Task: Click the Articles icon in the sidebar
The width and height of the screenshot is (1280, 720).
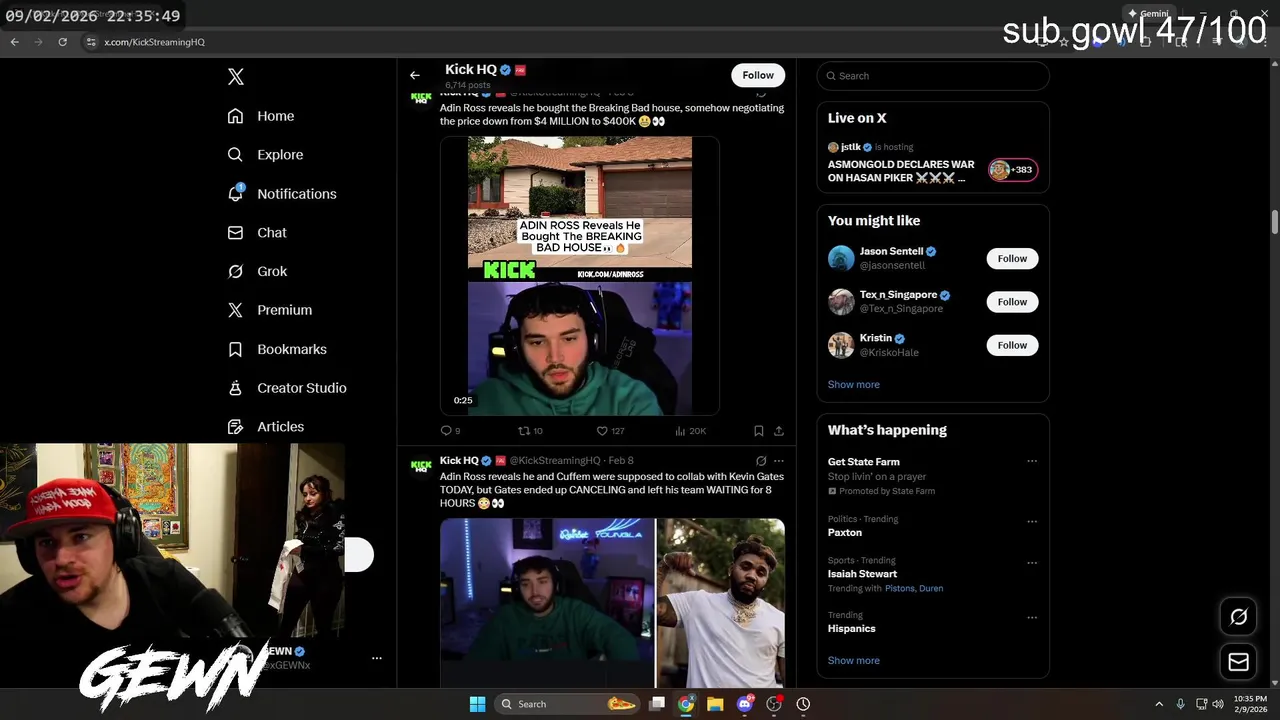Action: (235, 427)
